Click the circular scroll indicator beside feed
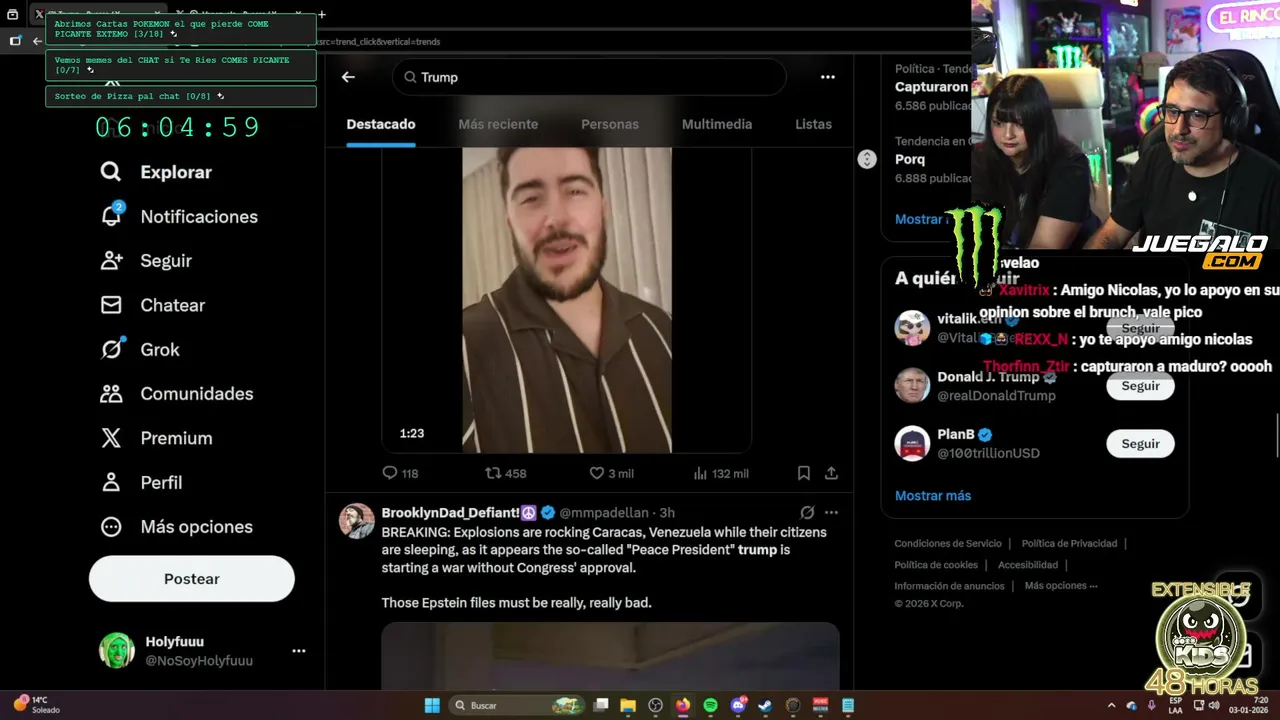 pyautogui.click(x=867, y=159)
